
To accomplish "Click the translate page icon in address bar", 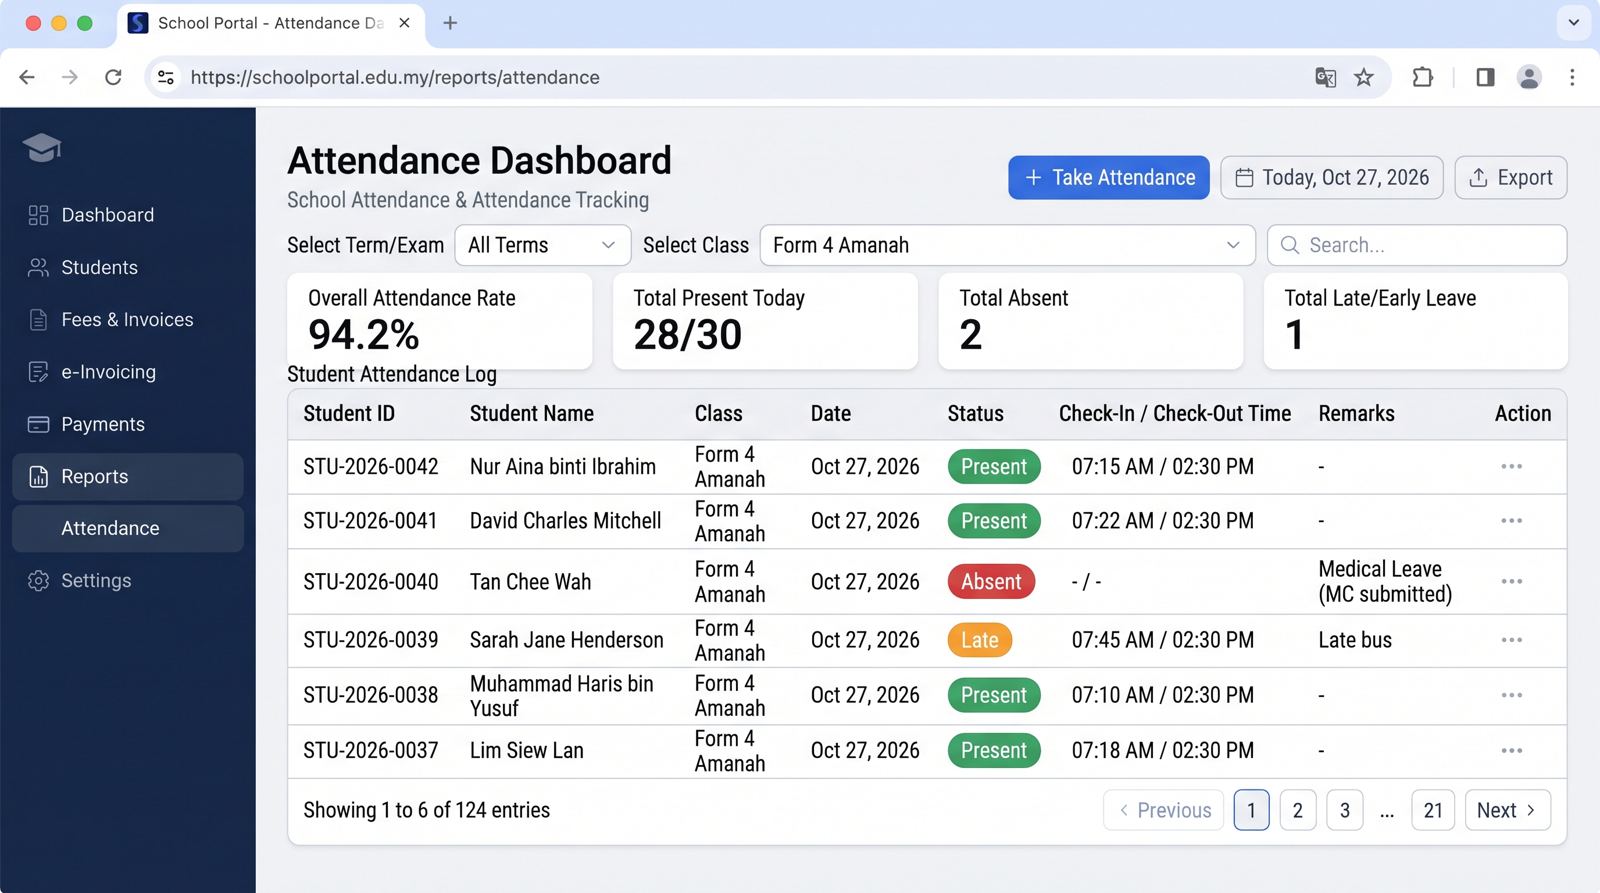I will coord(1326,77).
